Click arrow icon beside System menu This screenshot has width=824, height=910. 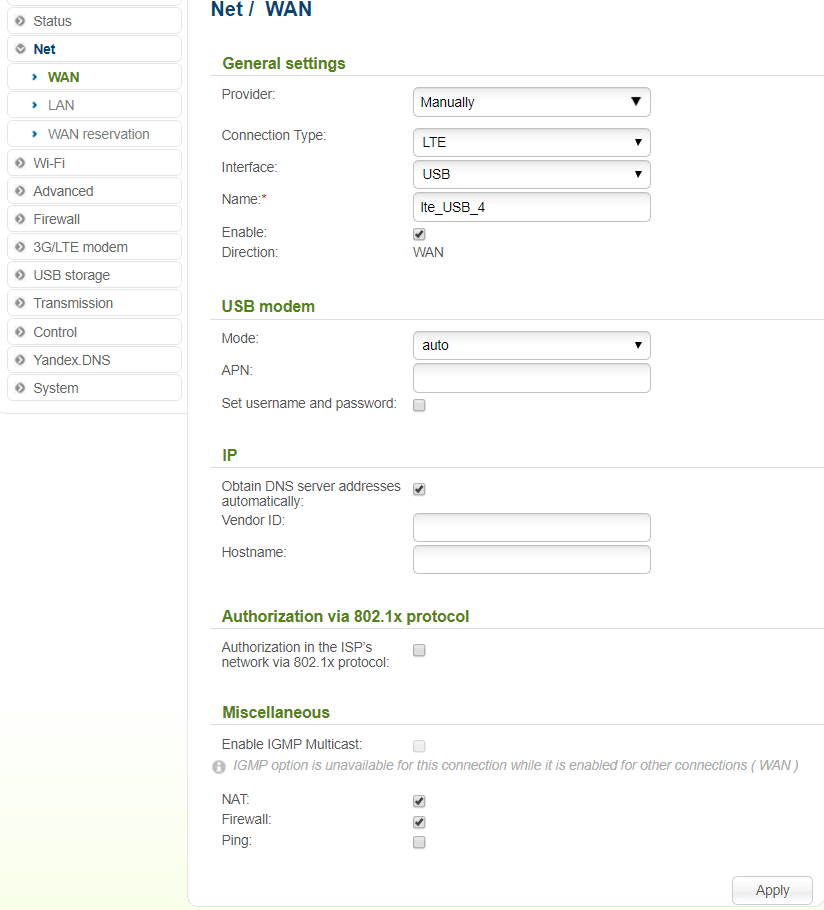coord(20,388)
